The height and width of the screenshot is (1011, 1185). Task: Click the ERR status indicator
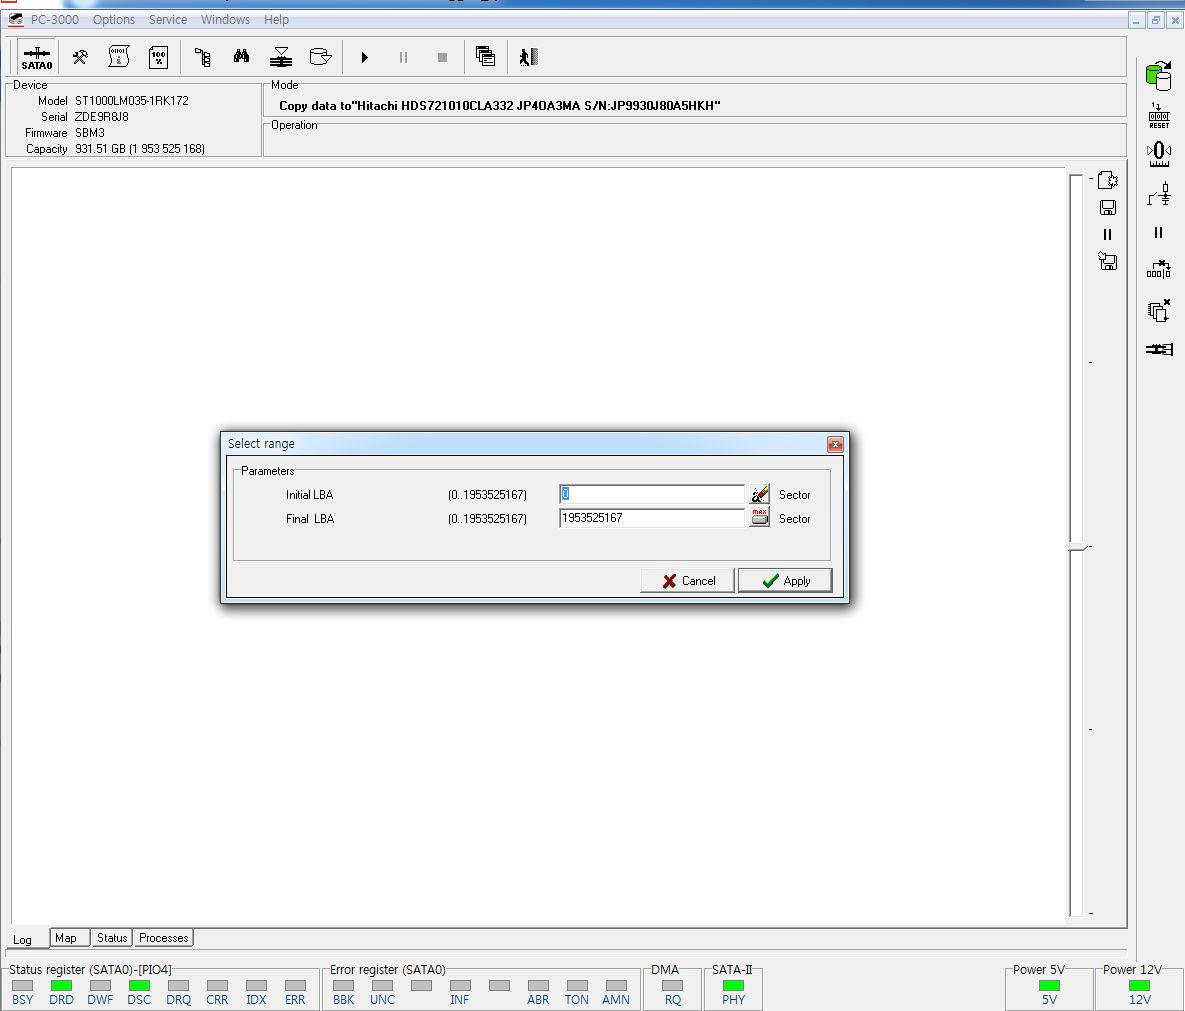pyautogui.click(x=295, y=985)
